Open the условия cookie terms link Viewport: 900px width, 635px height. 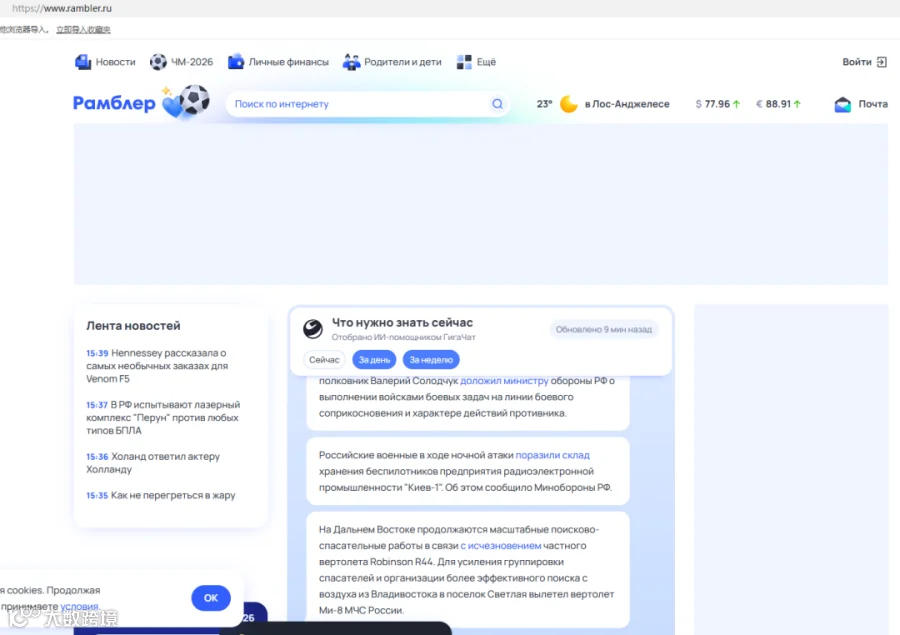pyautogui.click(x=80, y=606)
